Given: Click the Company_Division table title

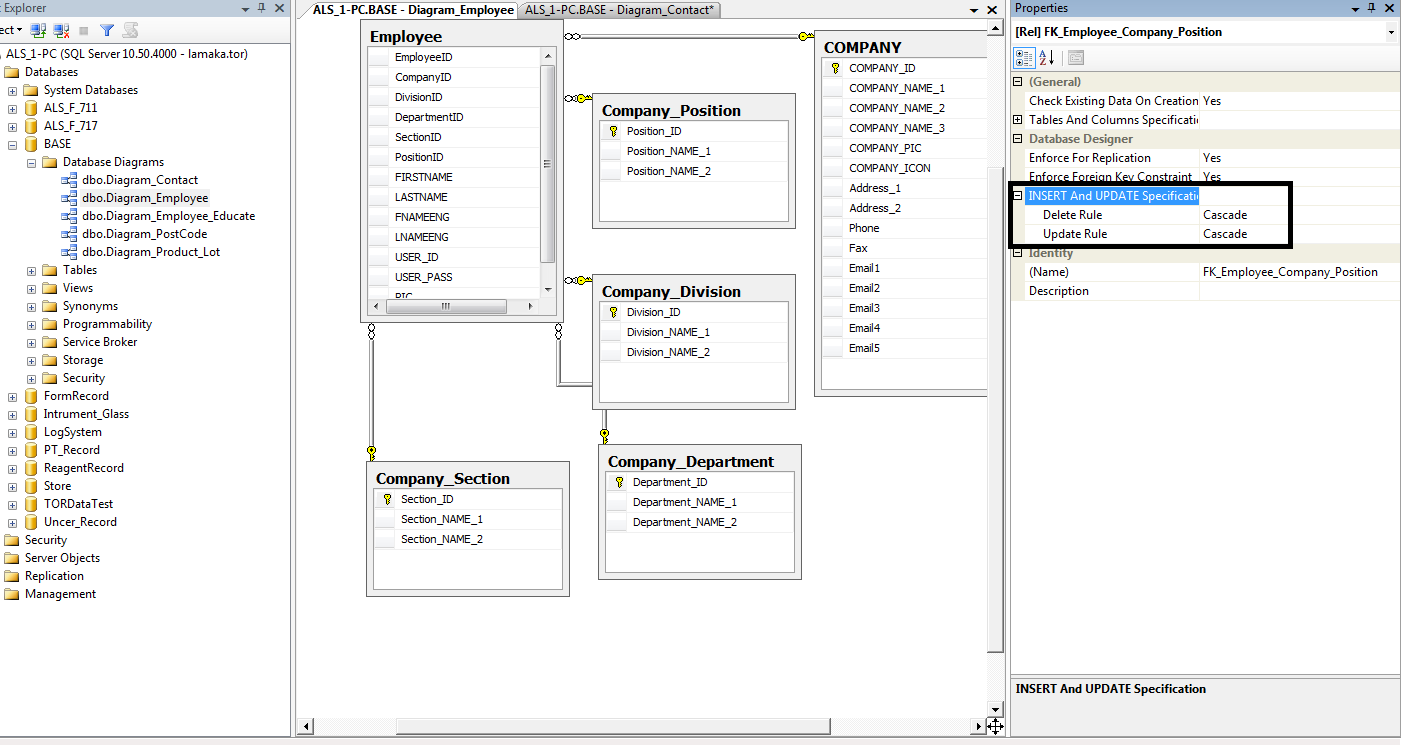Looking at the screenshot, I should (671, 292).
